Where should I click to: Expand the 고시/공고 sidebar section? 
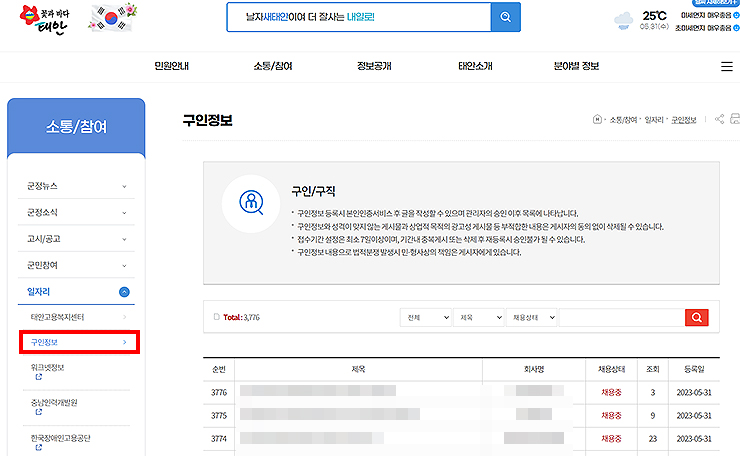coord(76,239)
